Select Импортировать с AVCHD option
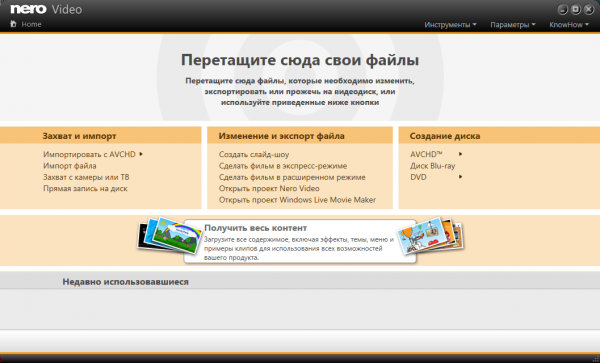Viewport: 600px width, 363px height. (89, 154)
